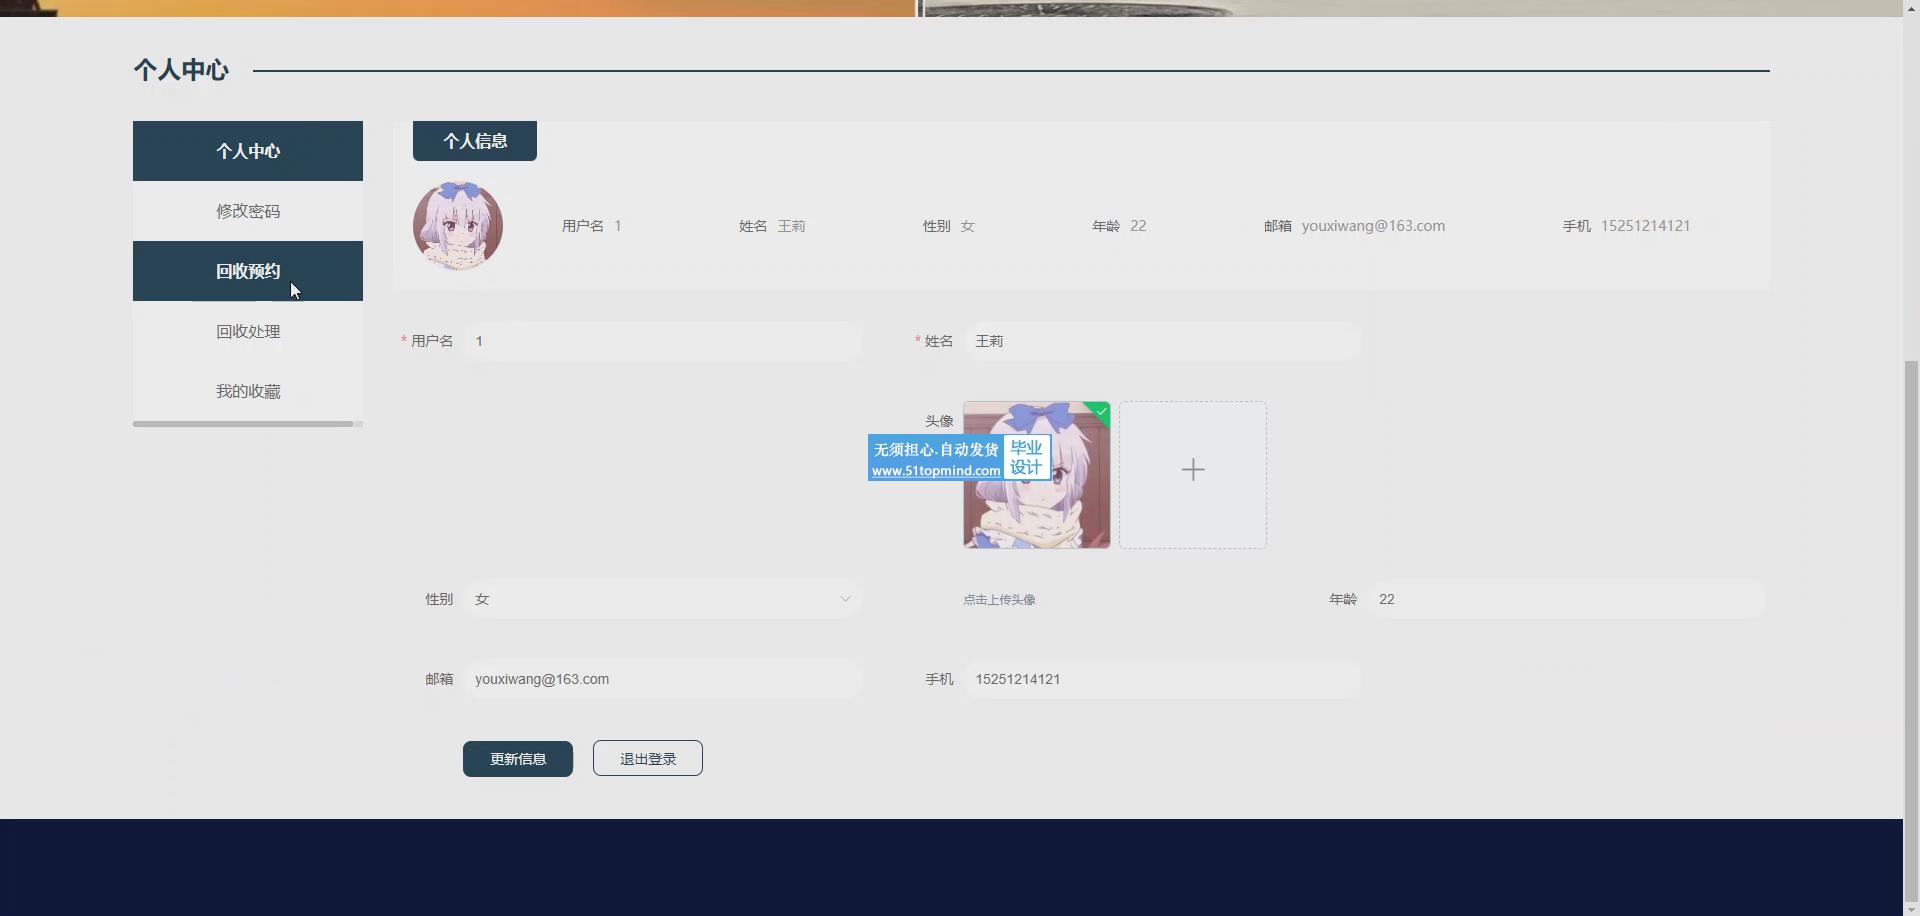Open 回收处理 in the sidebar
This screenshot has width=1920, height=916.
[248, 331]
